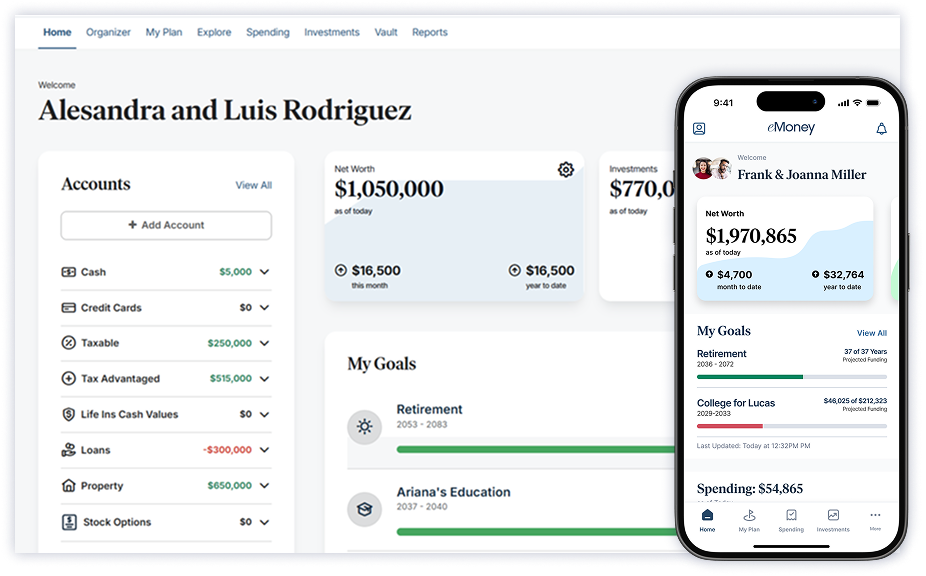Switch to the Organizer tab
Viewport: 926px width, 576px height.
pyautogui.click(x=108, y=32)
